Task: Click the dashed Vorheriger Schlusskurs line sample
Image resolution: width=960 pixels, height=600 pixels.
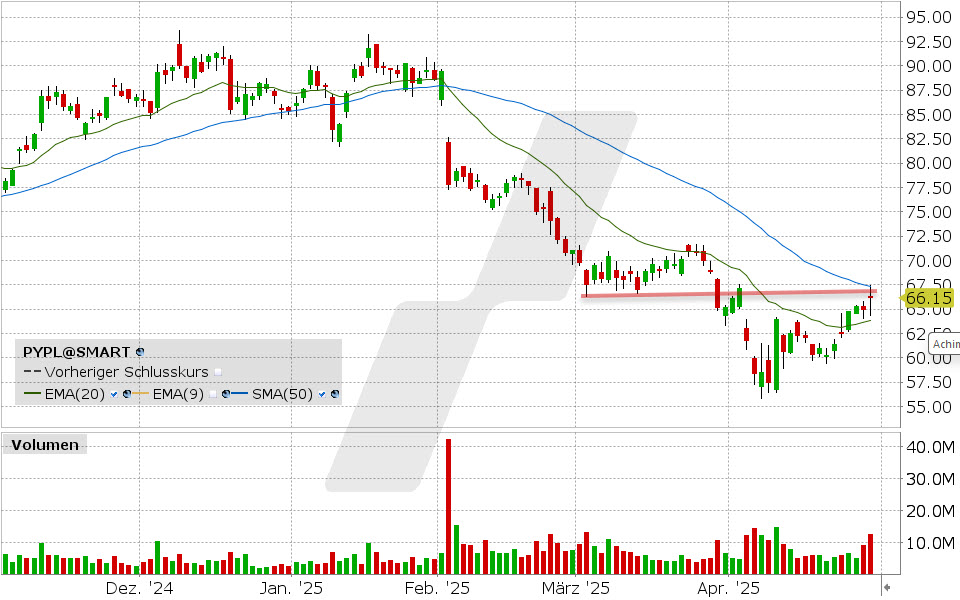Action: click(32, 372)
